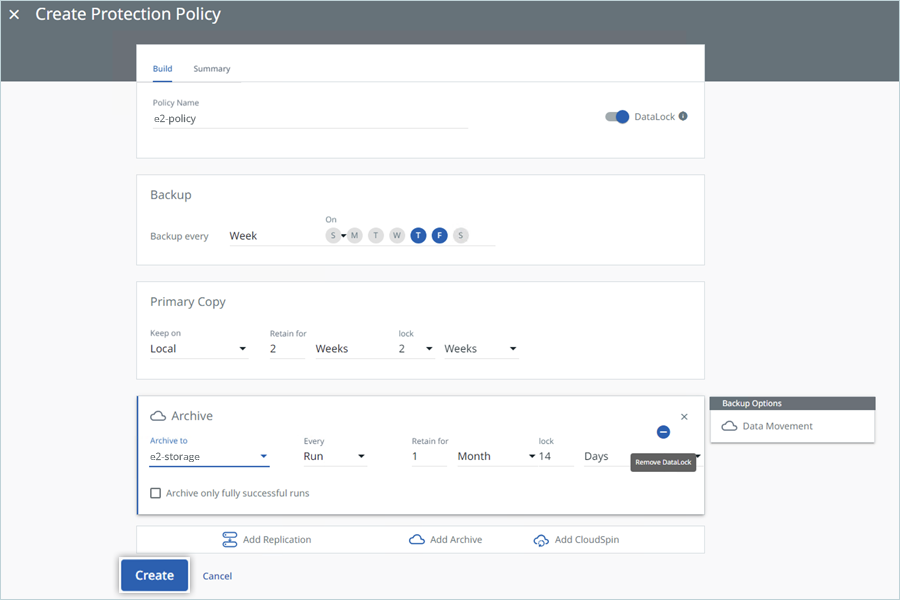Open the Build tab
Viewport: 900px width, 600px height.
point(162,69)
